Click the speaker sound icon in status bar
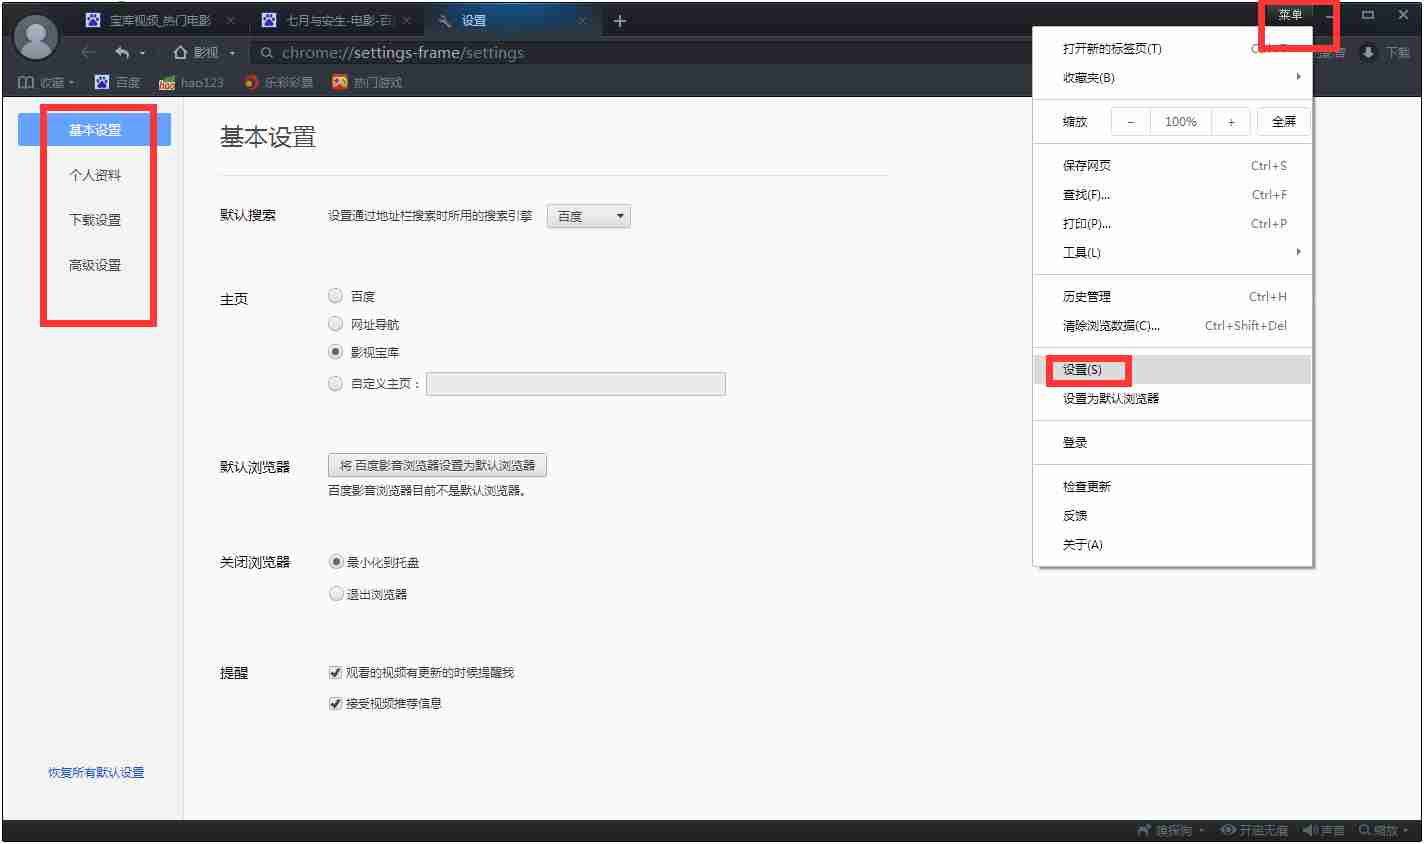 point(1310,831)
